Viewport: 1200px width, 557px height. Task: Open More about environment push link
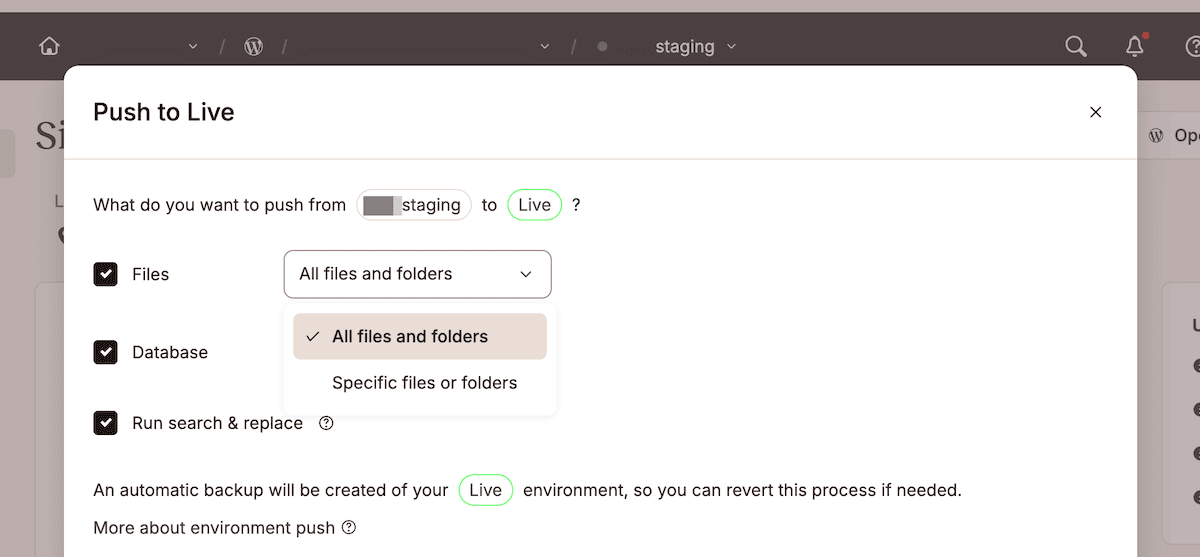point(214,527)
